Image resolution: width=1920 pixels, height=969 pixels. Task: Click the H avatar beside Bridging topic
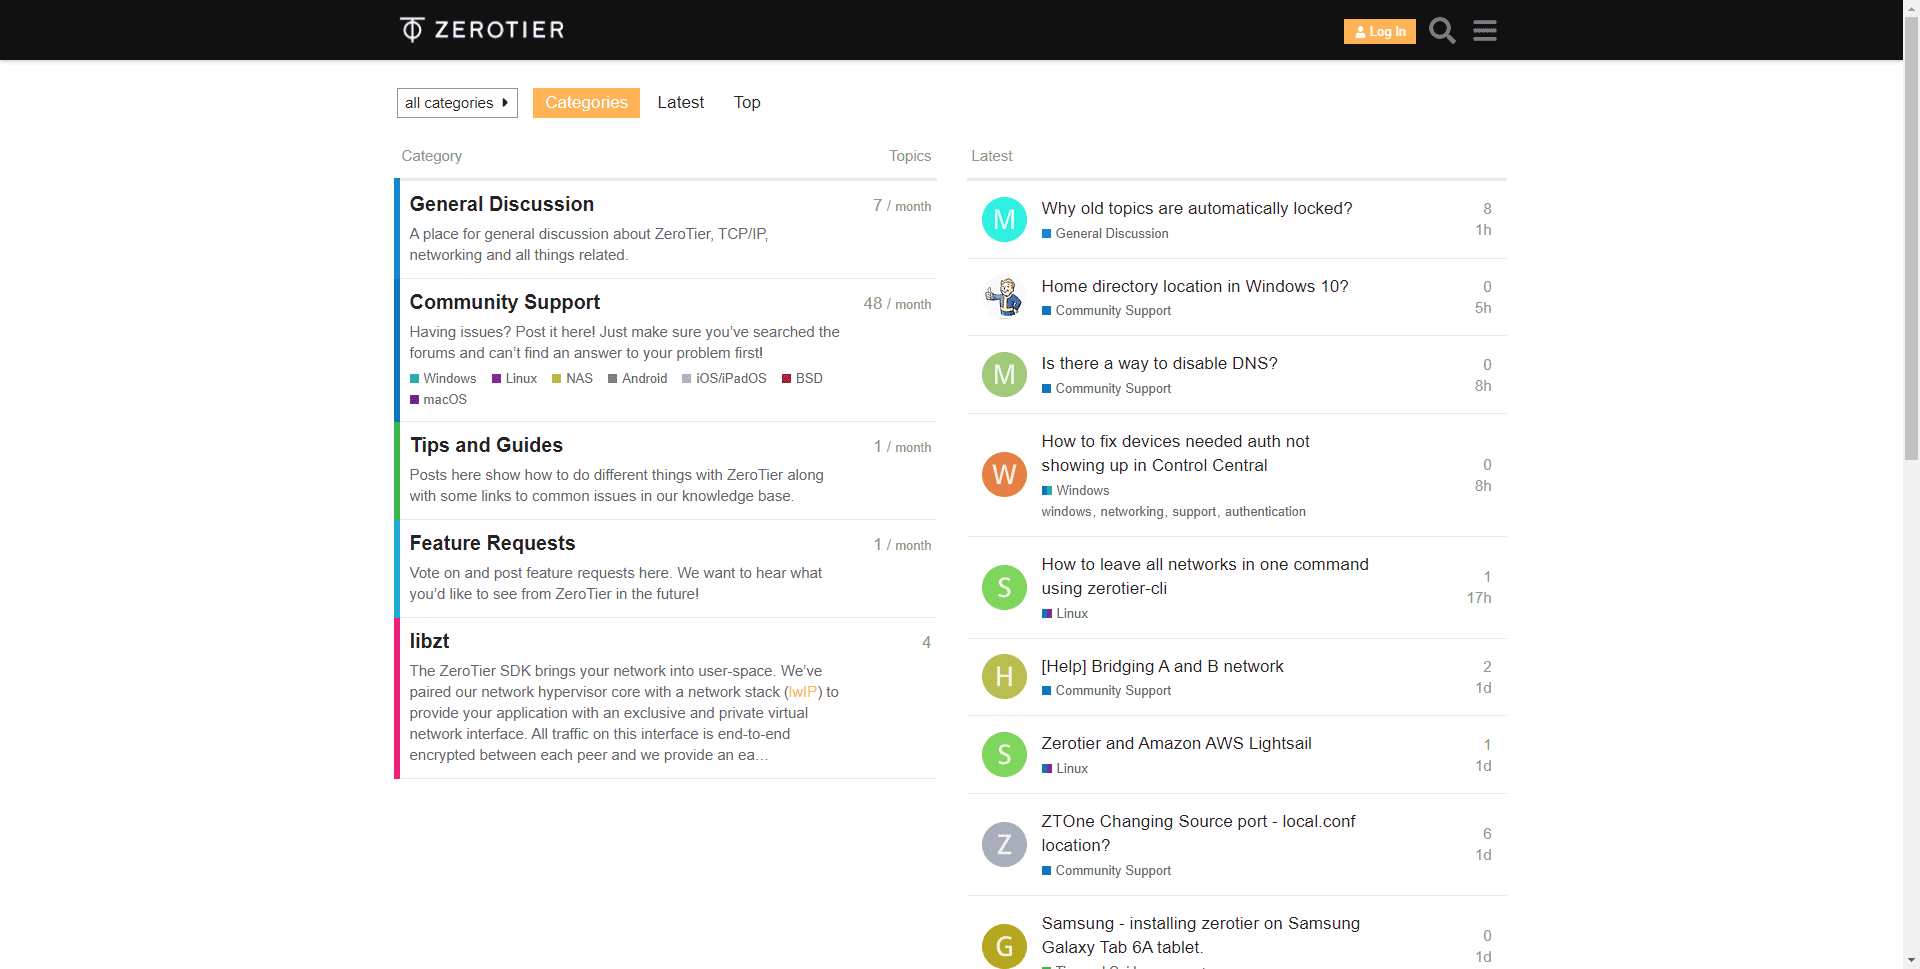pos(1004,677)
